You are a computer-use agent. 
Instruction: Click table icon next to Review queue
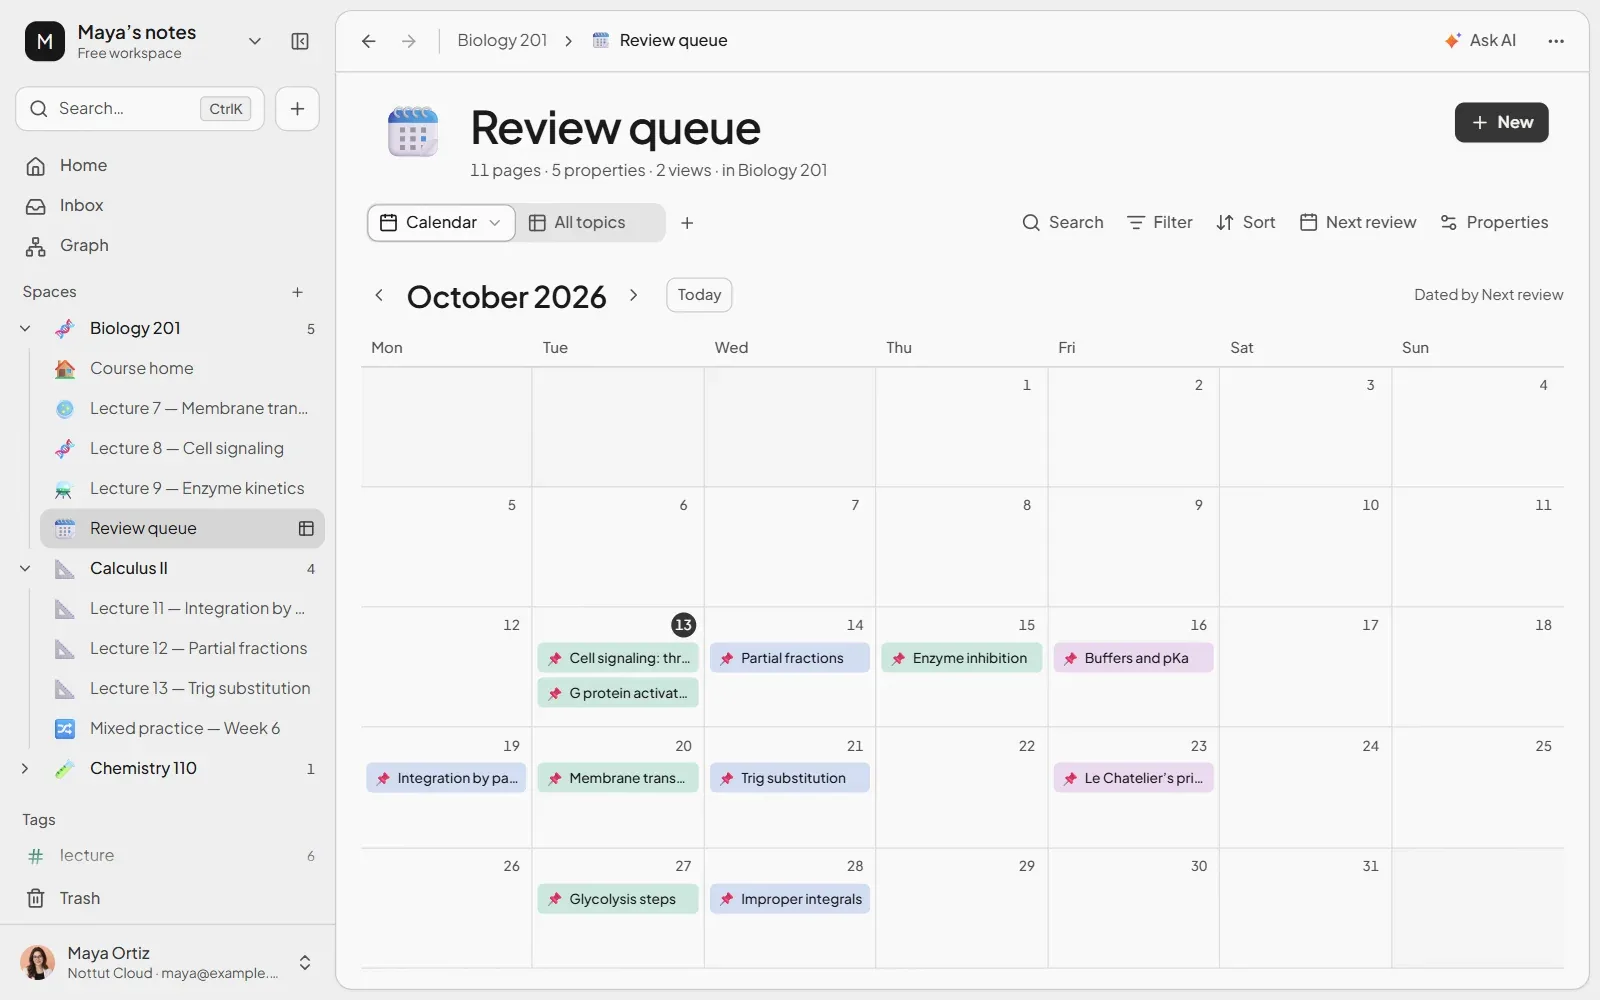pos(306,528)
